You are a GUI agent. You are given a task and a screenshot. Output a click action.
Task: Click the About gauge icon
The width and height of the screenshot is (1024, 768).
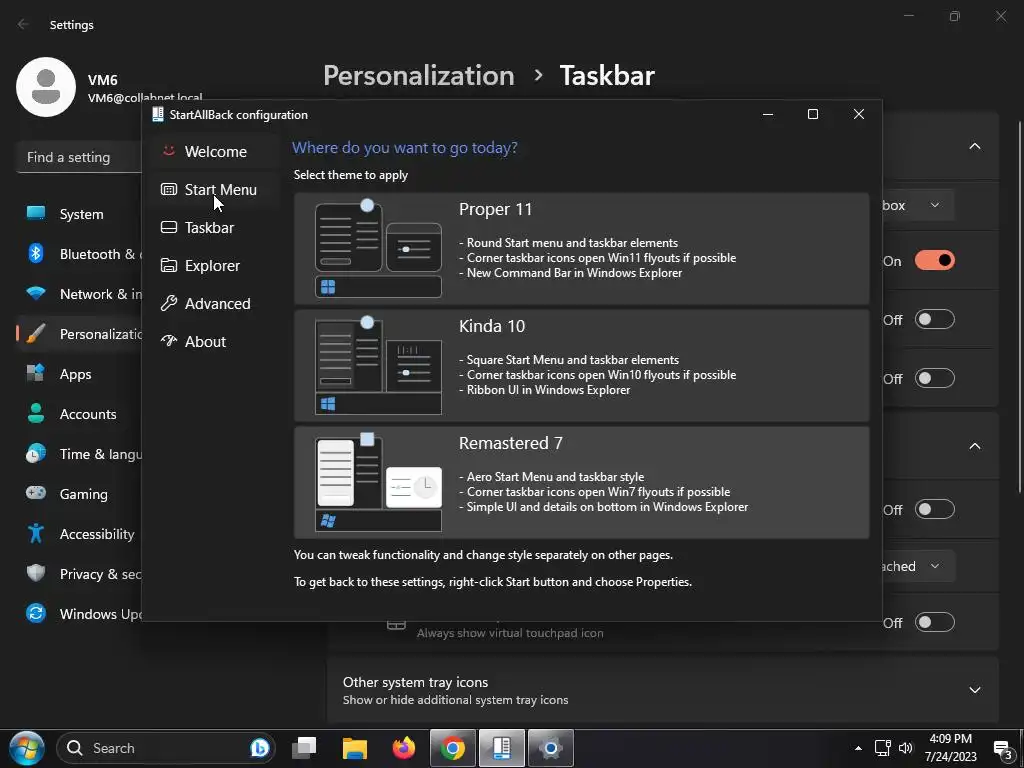click(168, 341)
